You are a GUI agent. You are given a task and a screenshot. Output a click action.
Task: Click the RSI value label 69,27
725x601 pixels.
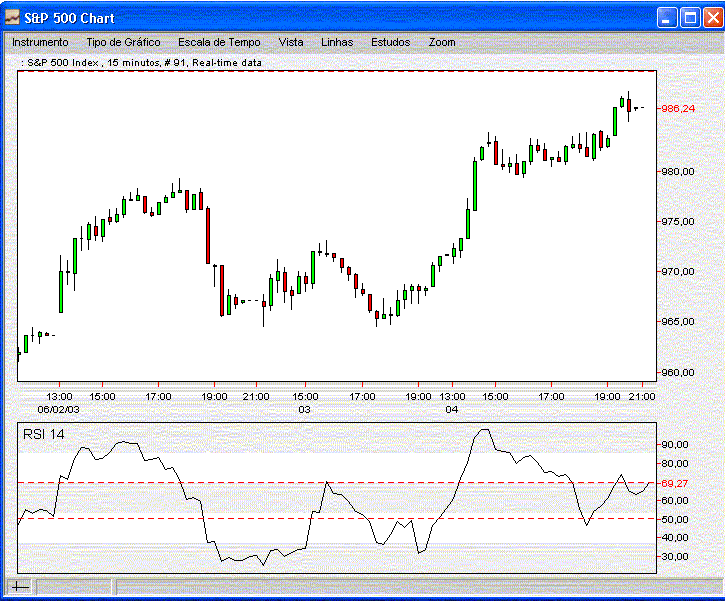click(675, 483)
